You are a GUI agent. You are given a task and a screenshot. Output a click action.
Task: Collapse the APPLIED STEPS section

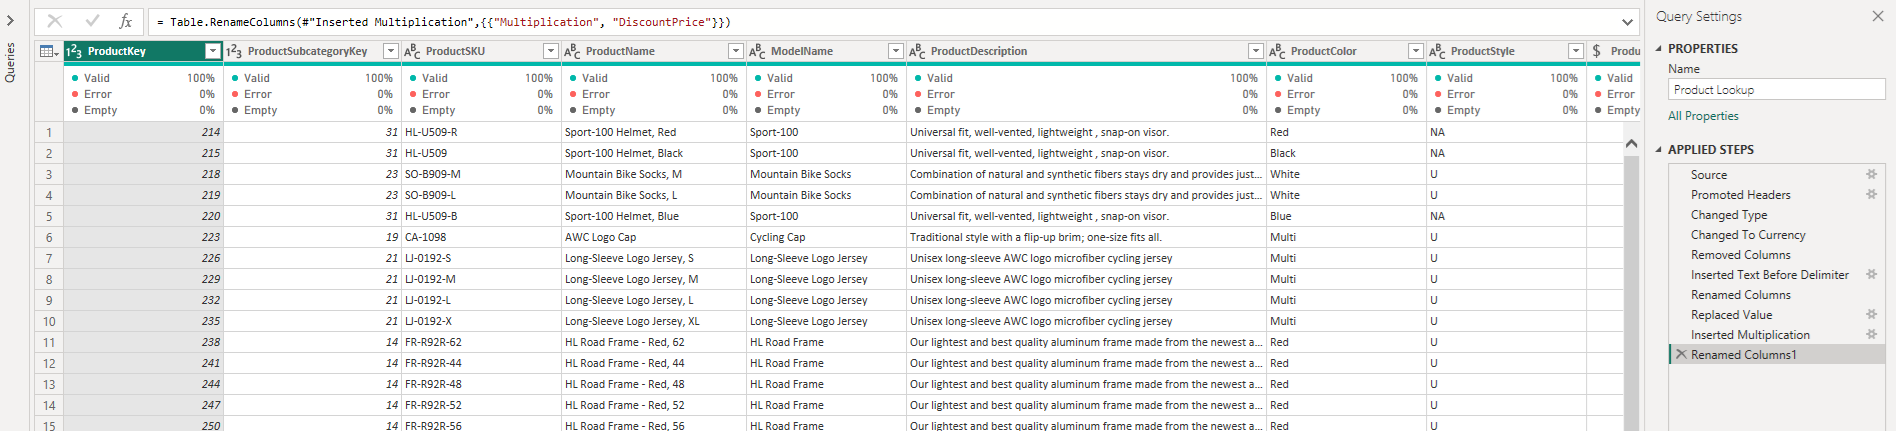tap(1659, 150)
